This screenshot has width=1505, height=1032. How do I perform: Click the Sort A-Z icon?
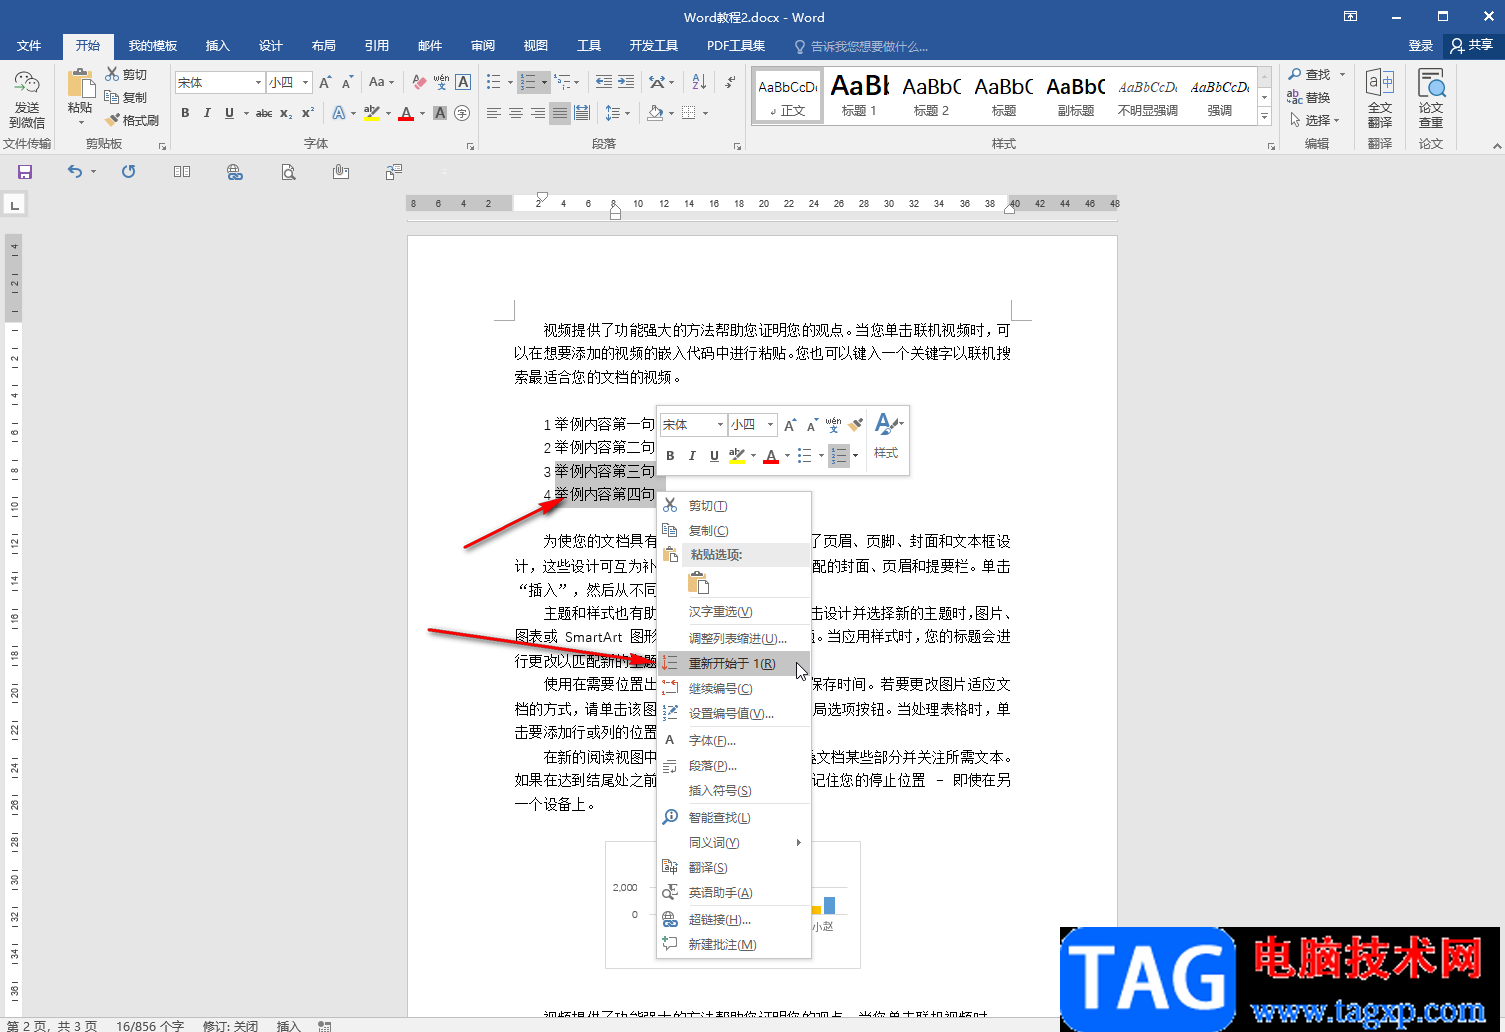(699, 82)
